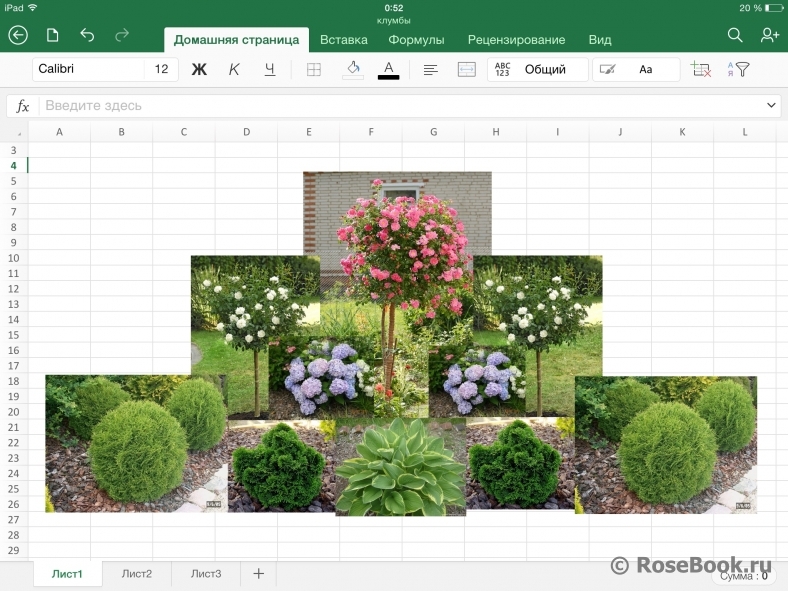
Task: Toggle bold formatting (Ж)
Action: (199, 70)
